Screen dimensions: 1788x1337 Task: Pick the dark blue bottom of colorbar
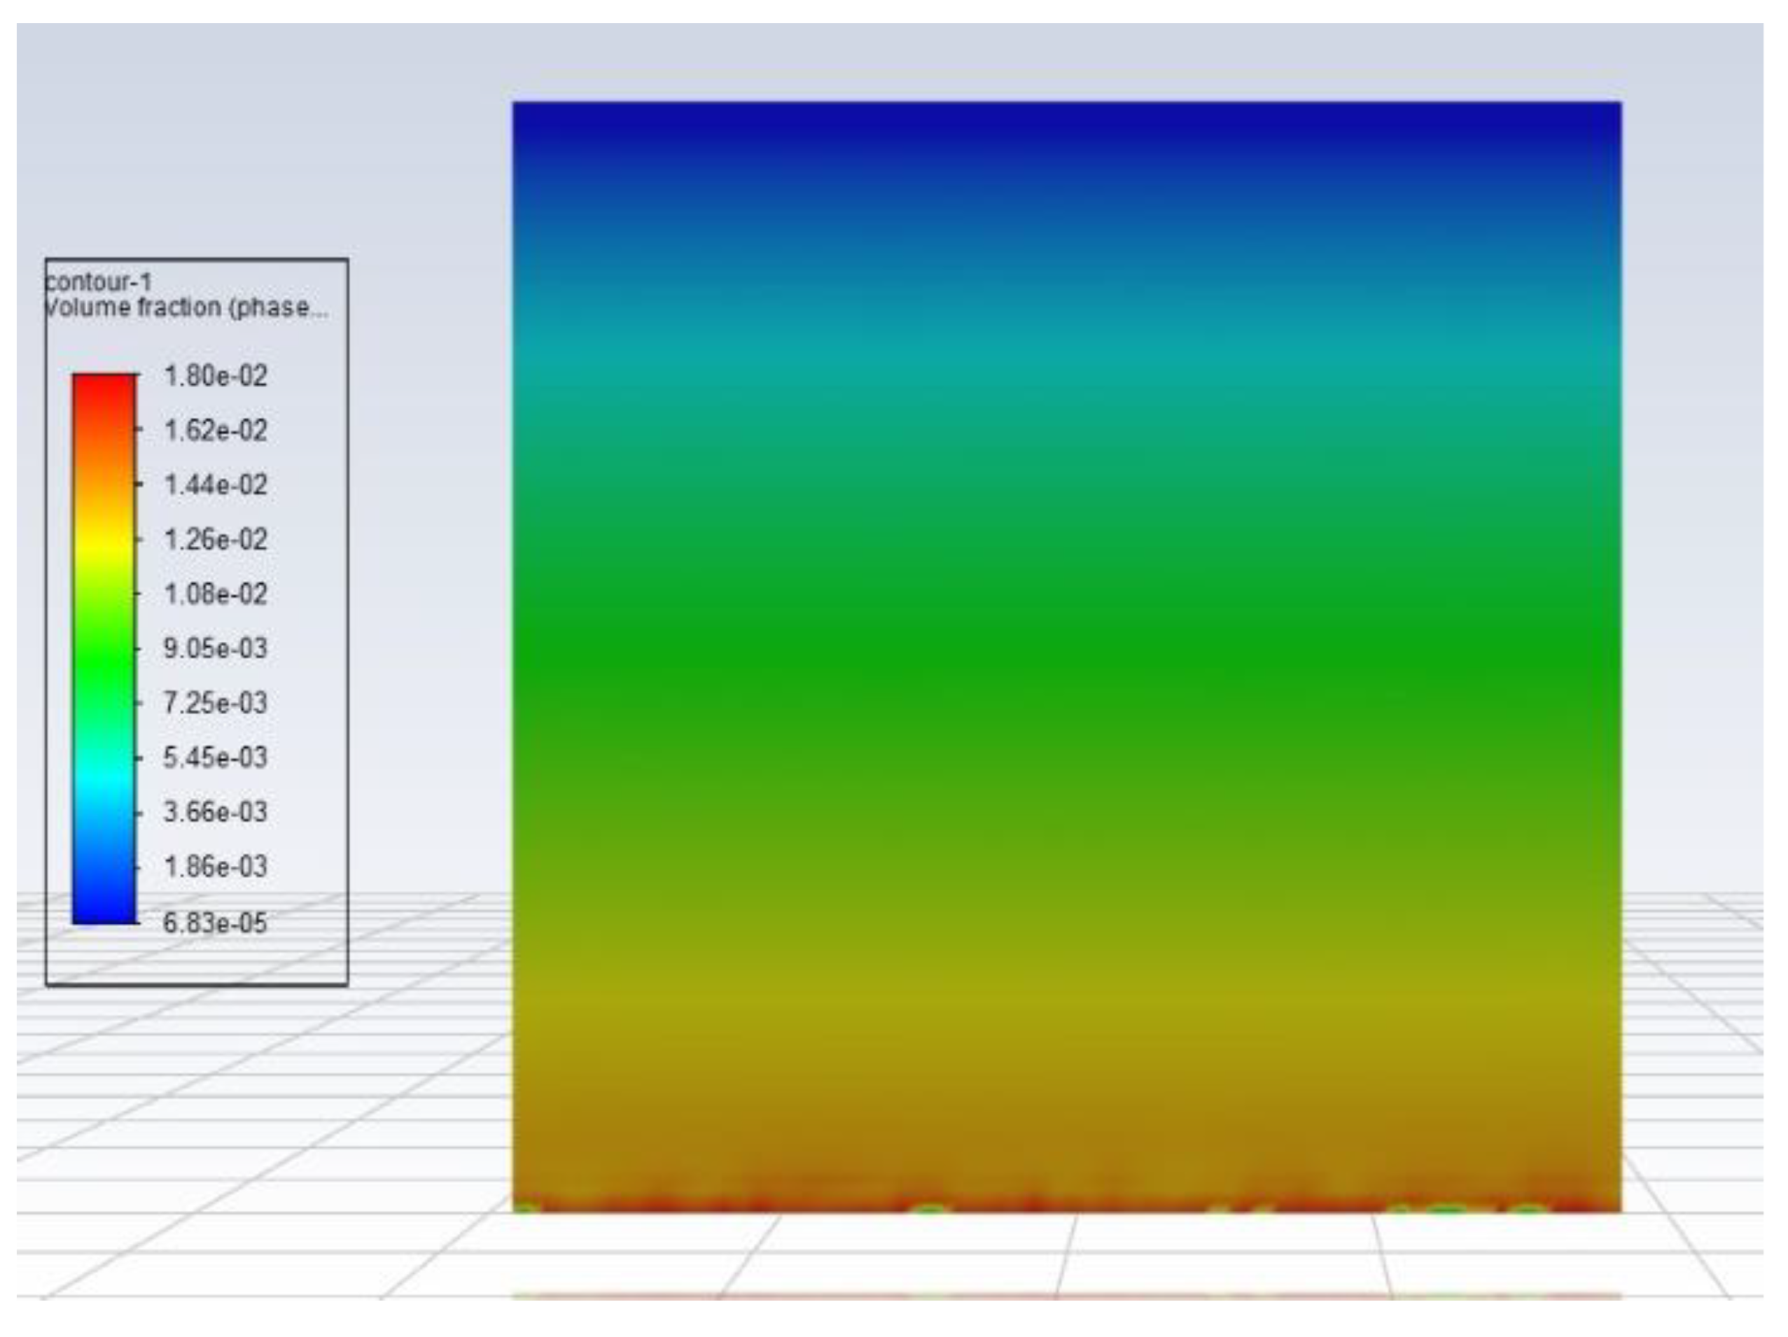pos(104,910)
